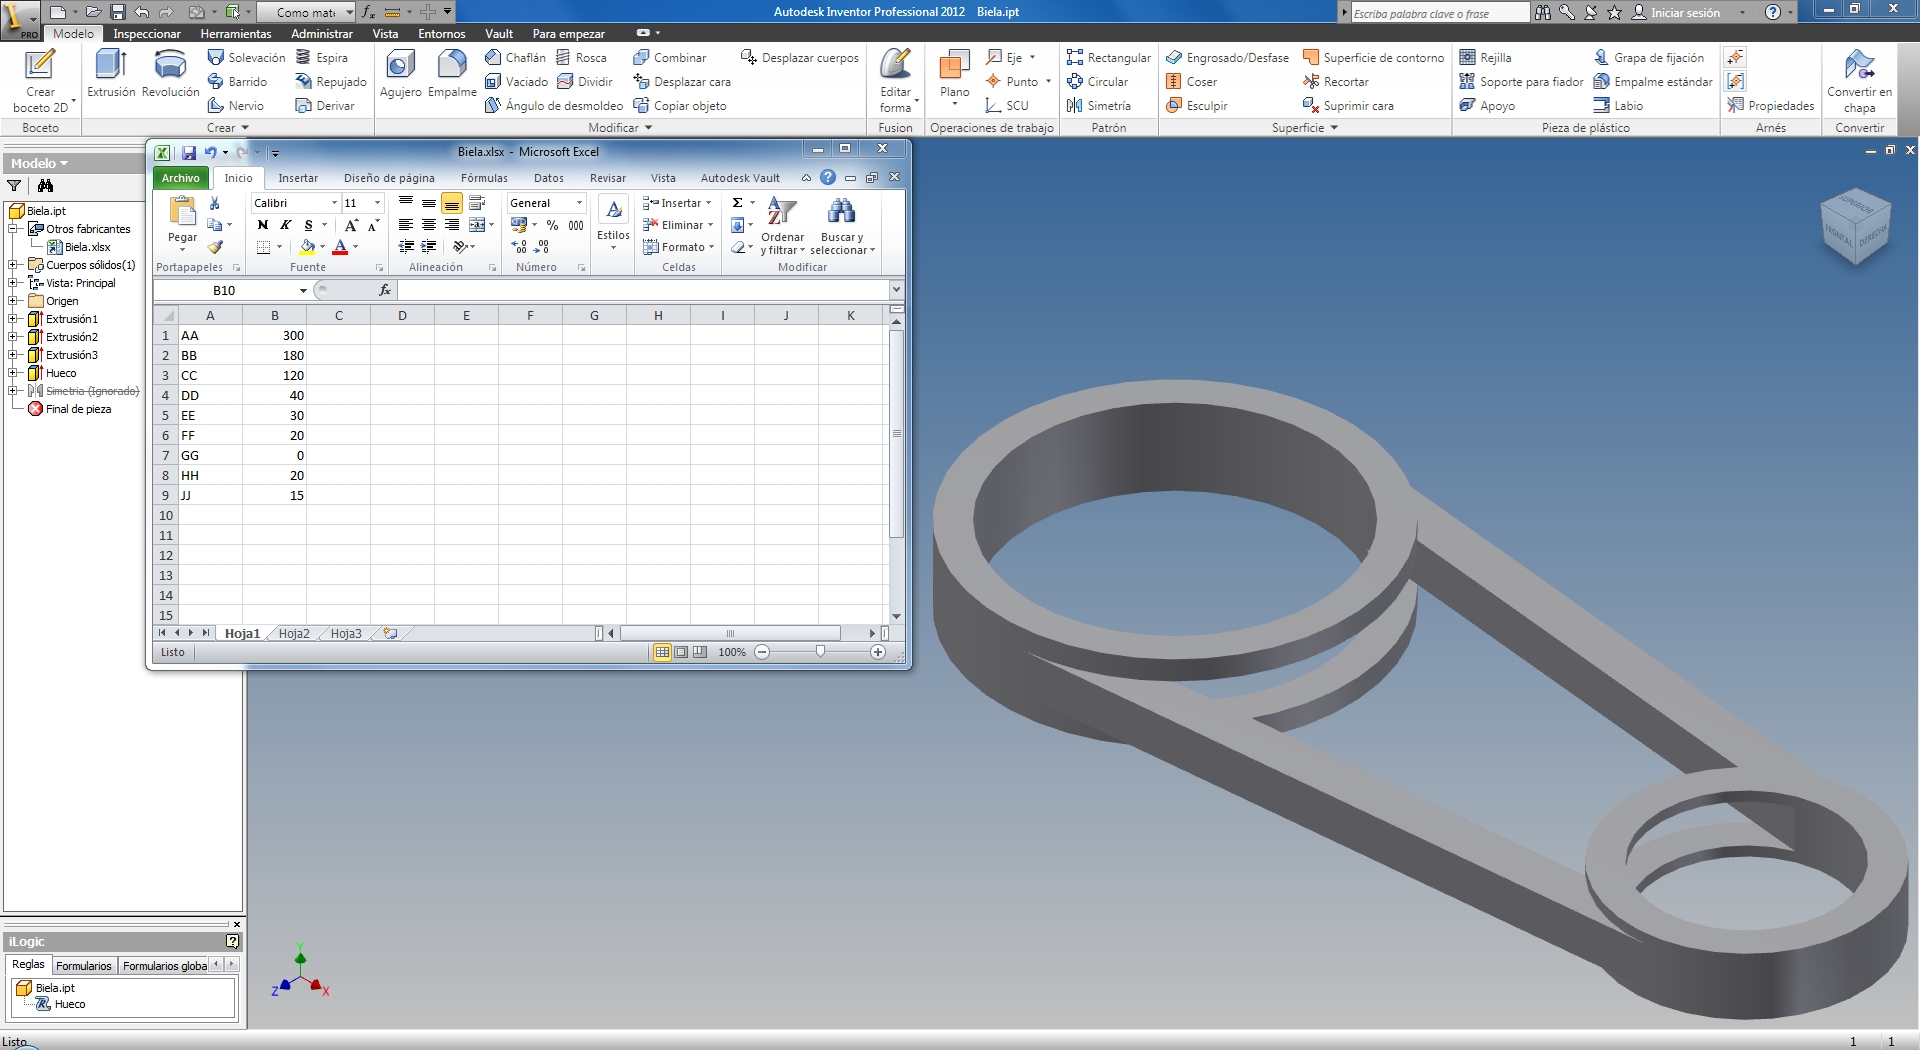Click Iniciar sesión

[1677, 12]
